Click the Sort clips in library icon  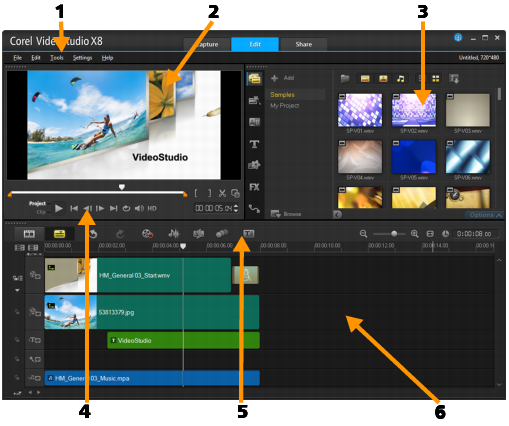click(x=454, y=79)
